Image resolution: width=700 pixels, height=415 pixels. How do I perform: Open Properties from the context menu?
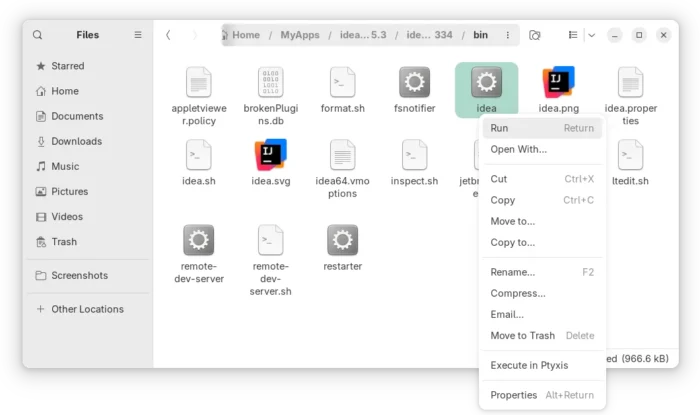pos(513,395)
